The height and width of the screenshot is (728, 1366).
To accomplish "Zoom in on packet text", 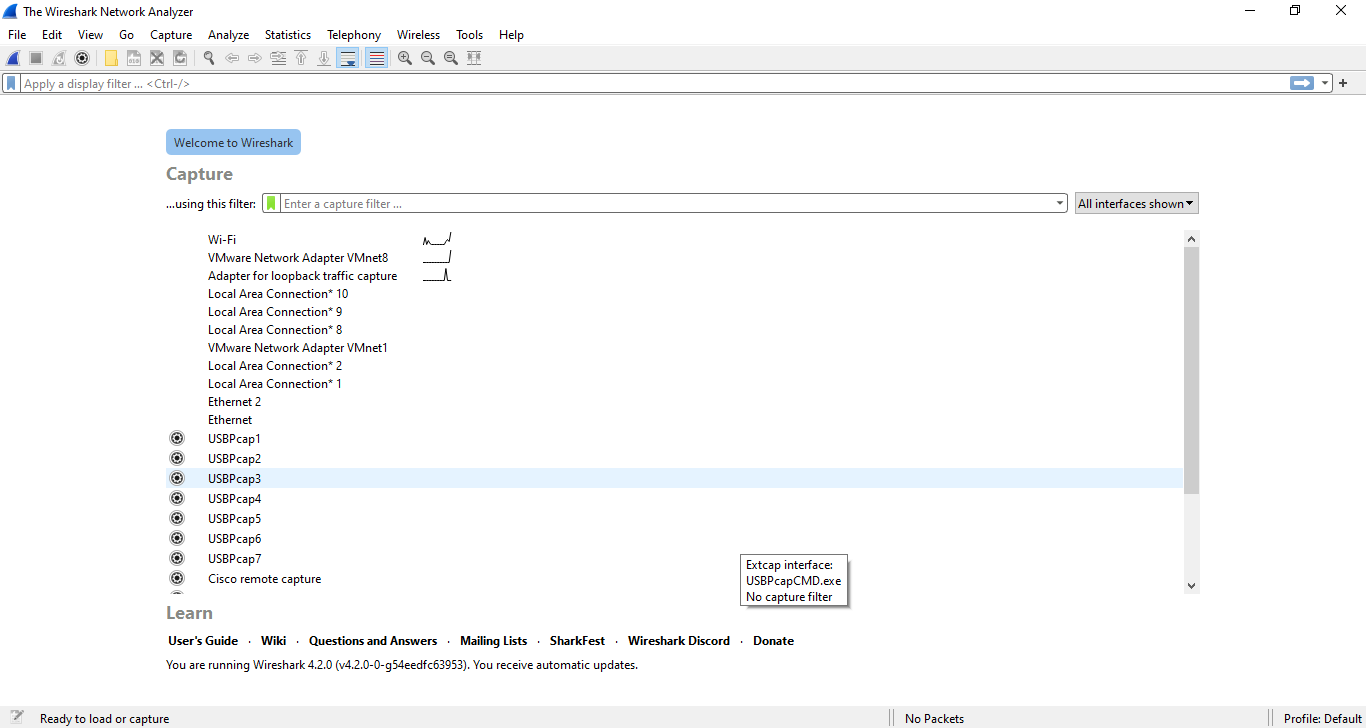I will pos(405,58).
